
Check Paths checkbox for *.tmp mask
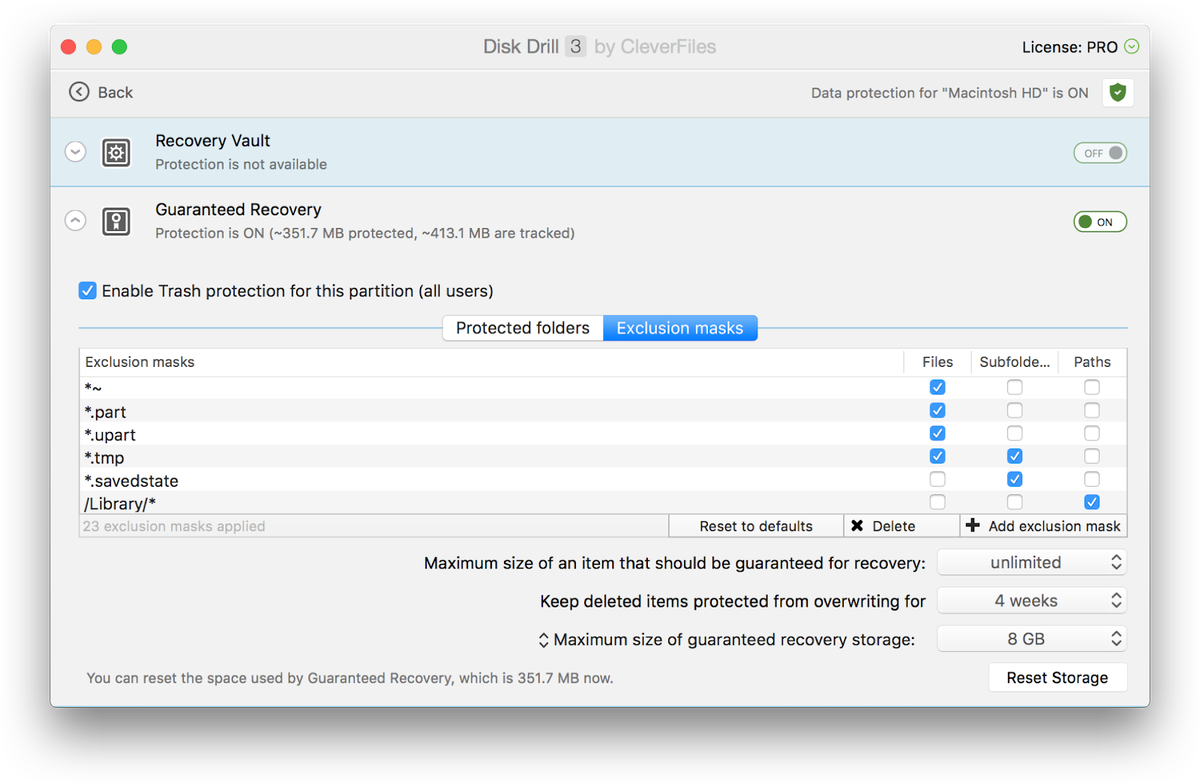(x=1091, y=456)
